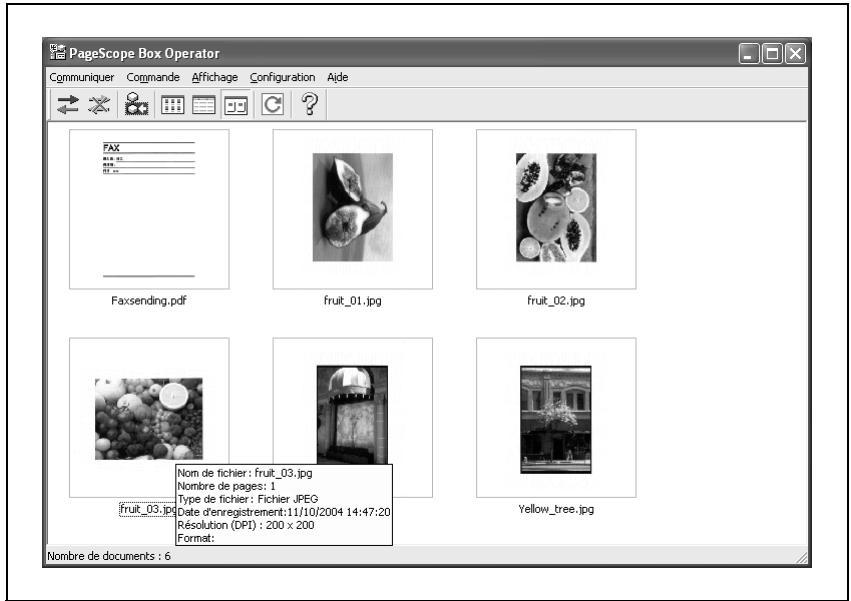Screen dimensions: 851x601
Task: Click the tooltip line 'Type de fichier : Fichier JPEG'
Action: coord(248,499)
